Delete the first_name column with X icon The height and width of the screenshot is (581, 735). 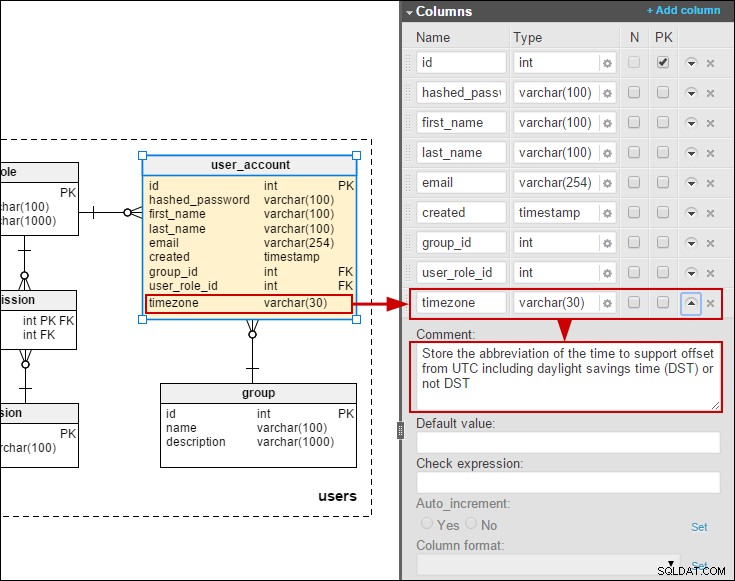point(710,123)
